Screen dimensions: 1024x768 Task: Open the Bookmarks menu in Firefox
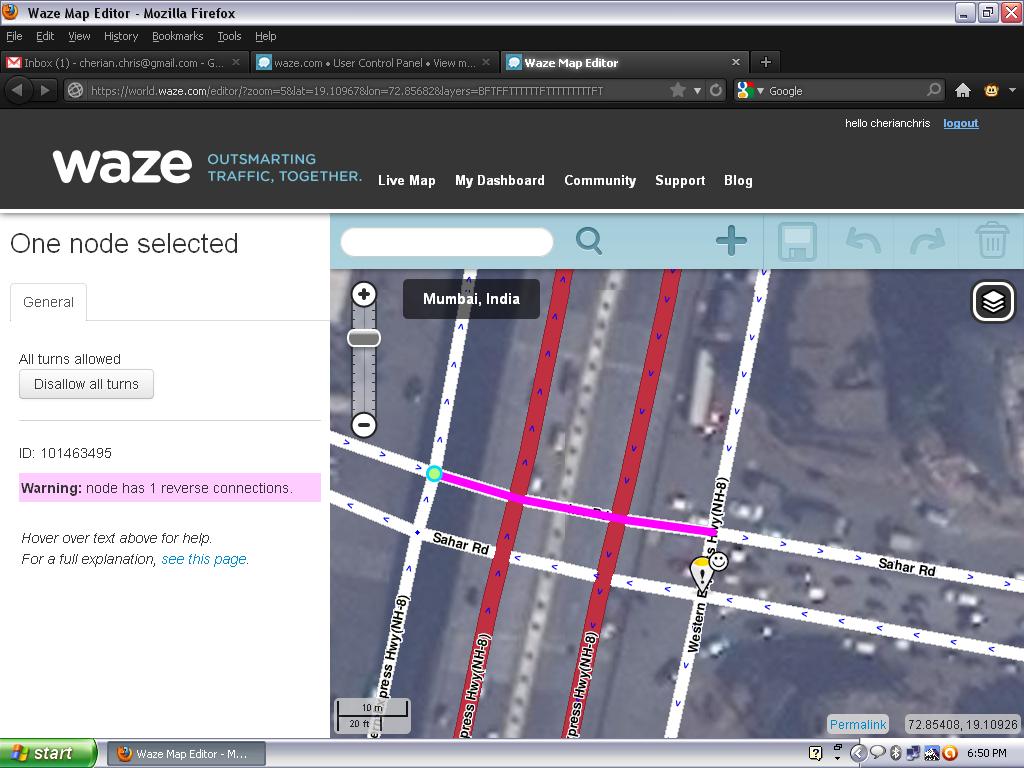coord(177,36)
